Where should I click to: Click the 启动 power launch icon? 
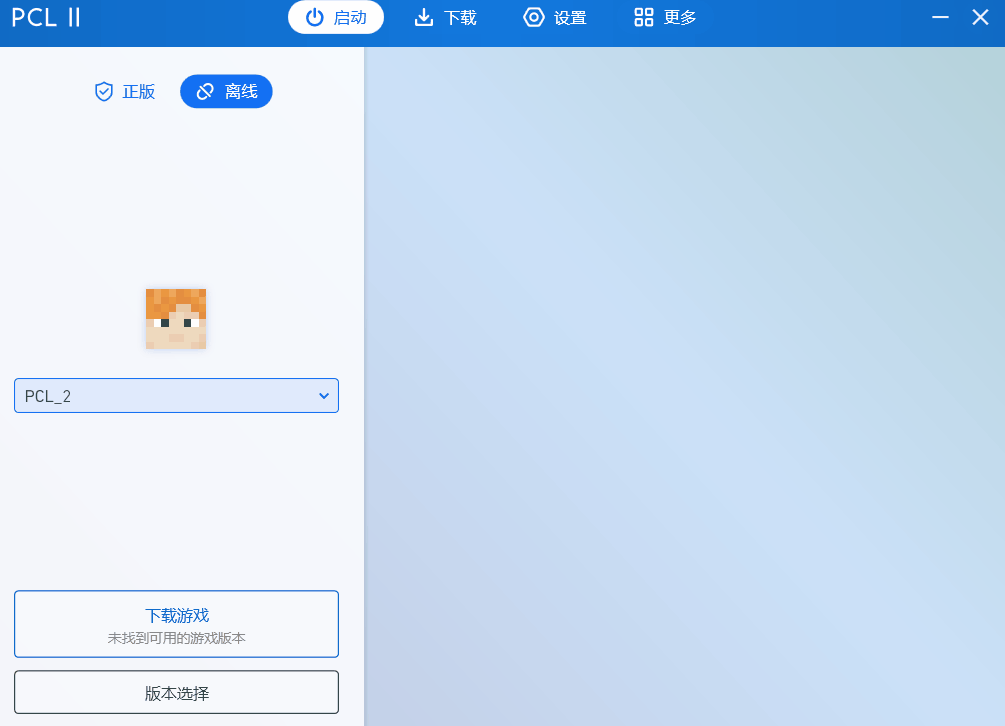coord(313,17)
